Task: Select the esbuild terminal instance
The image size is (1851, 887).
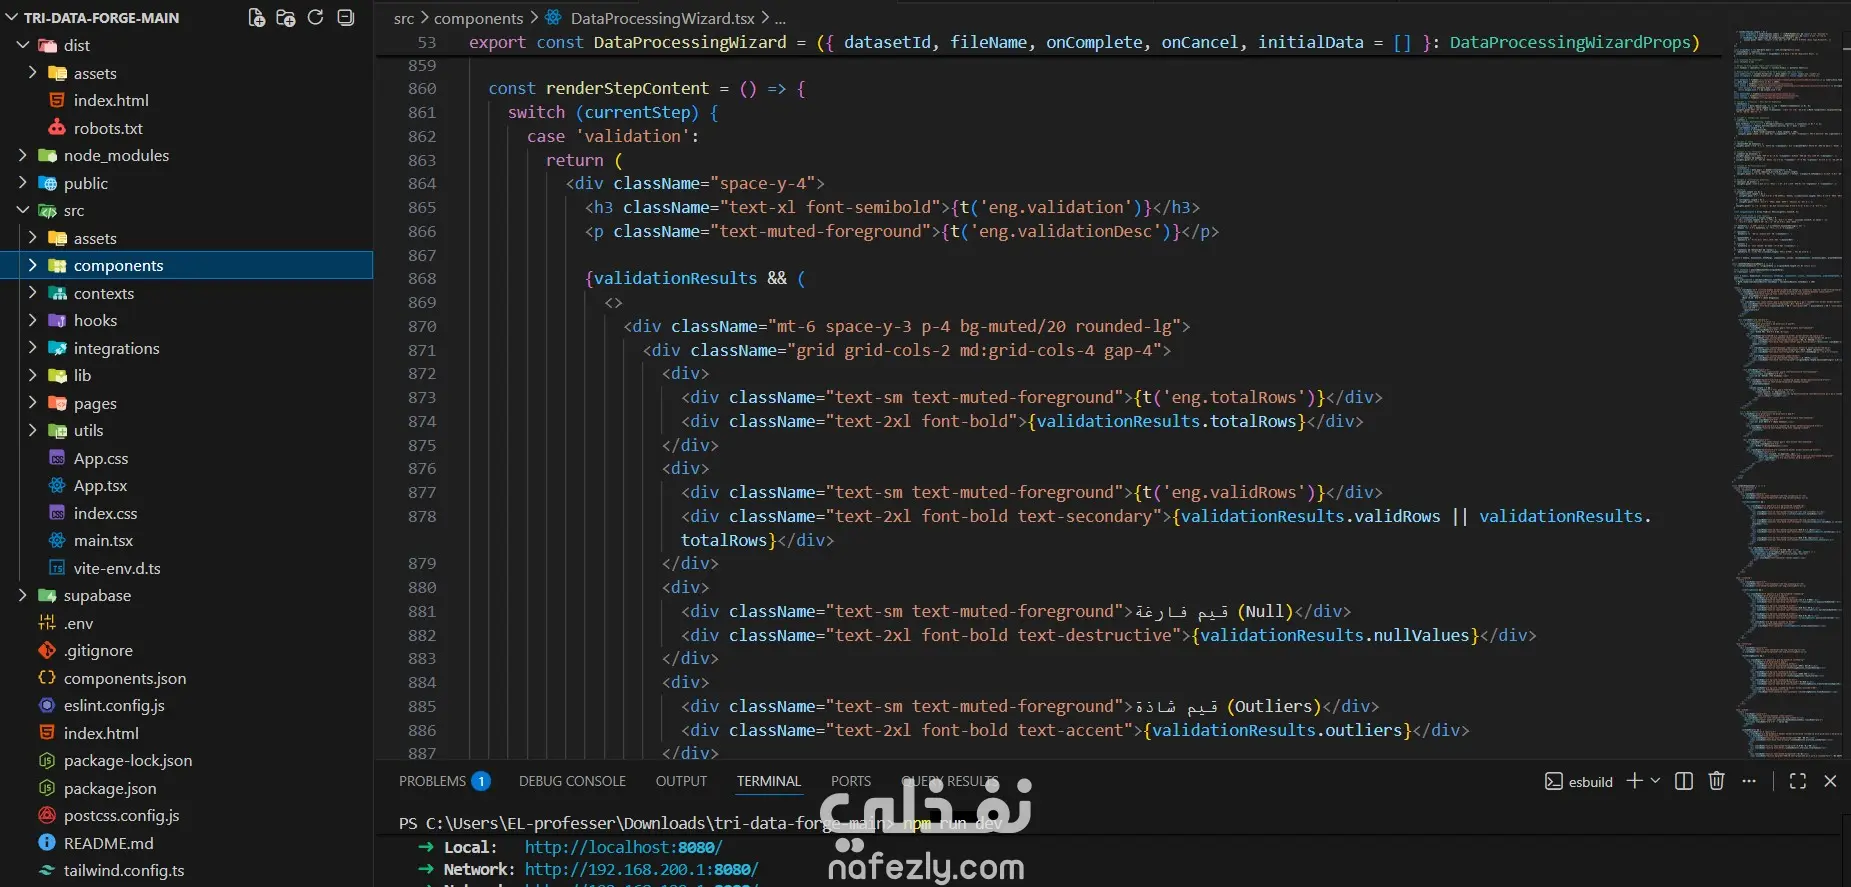Action: 1579,782
